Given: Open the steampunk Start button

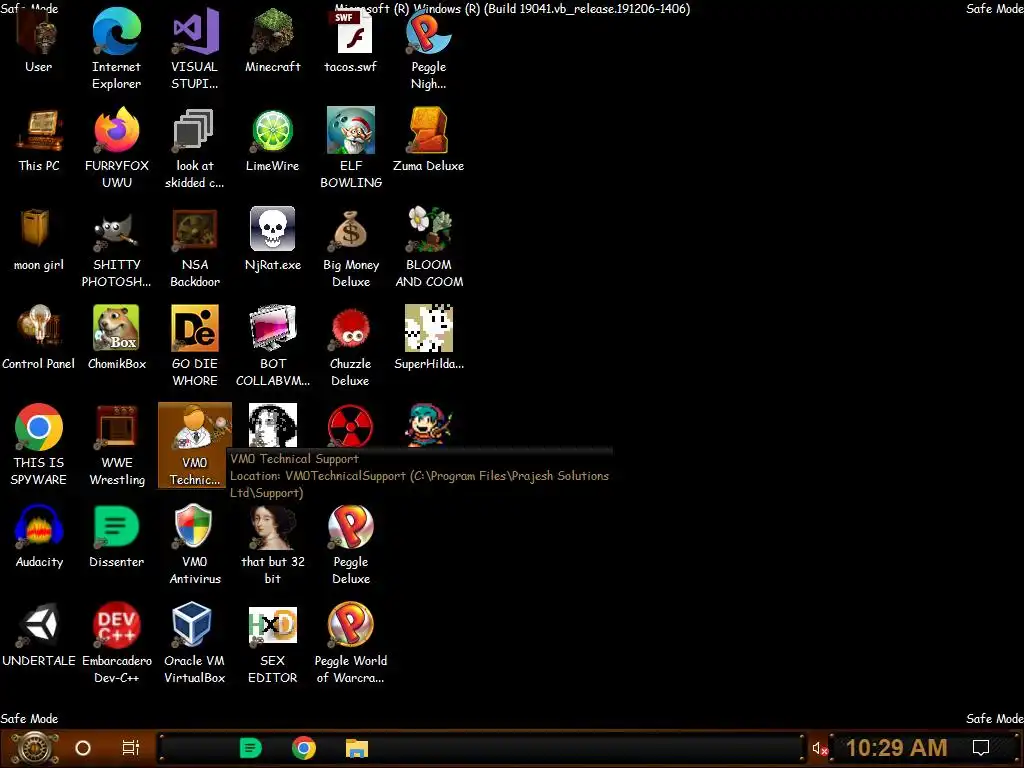Looking at the screenshot, I should (x=35, y=748).
